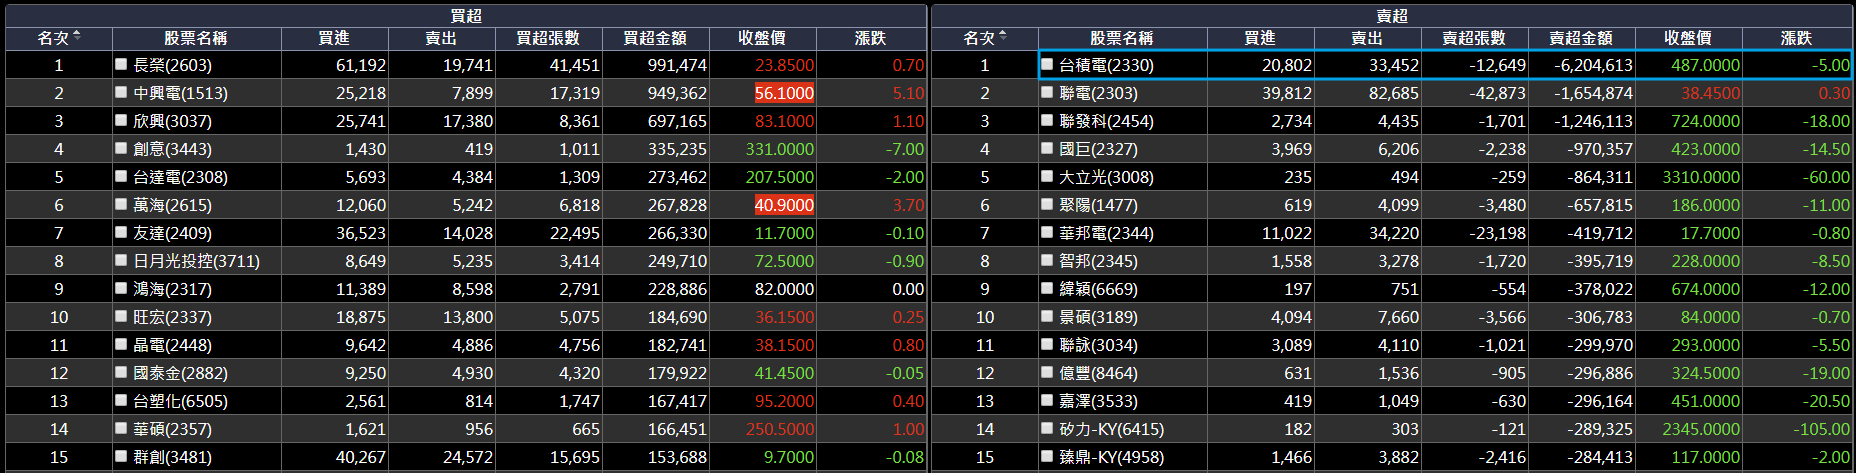Click 賣超金額 column header

coord(1581,38)
